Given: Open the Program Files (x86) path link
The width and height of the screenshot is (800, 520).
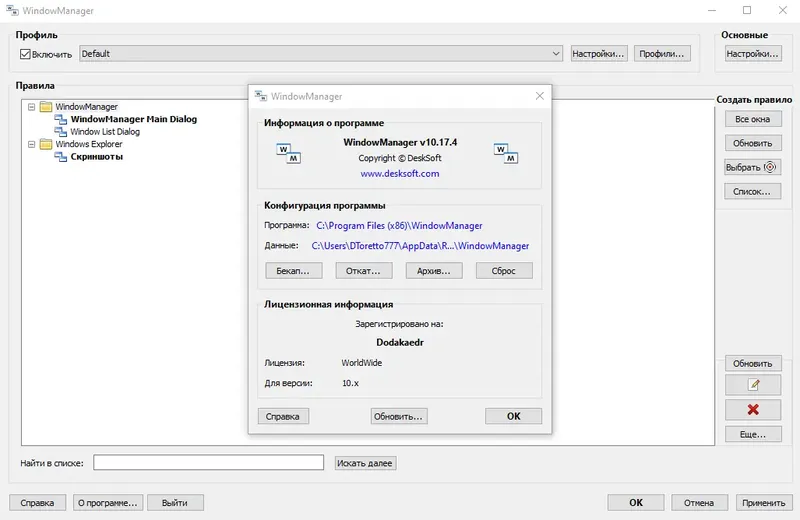Looking at the screenshot, I should (x=399, y=226).
